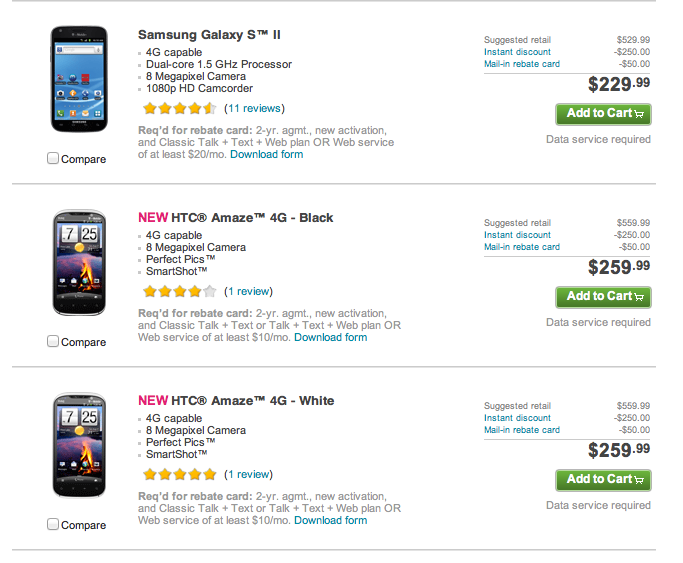Screen dimensions: 683x563
Task: View the 1 review for HTC Amaze Black
Action: click(248, 291)
